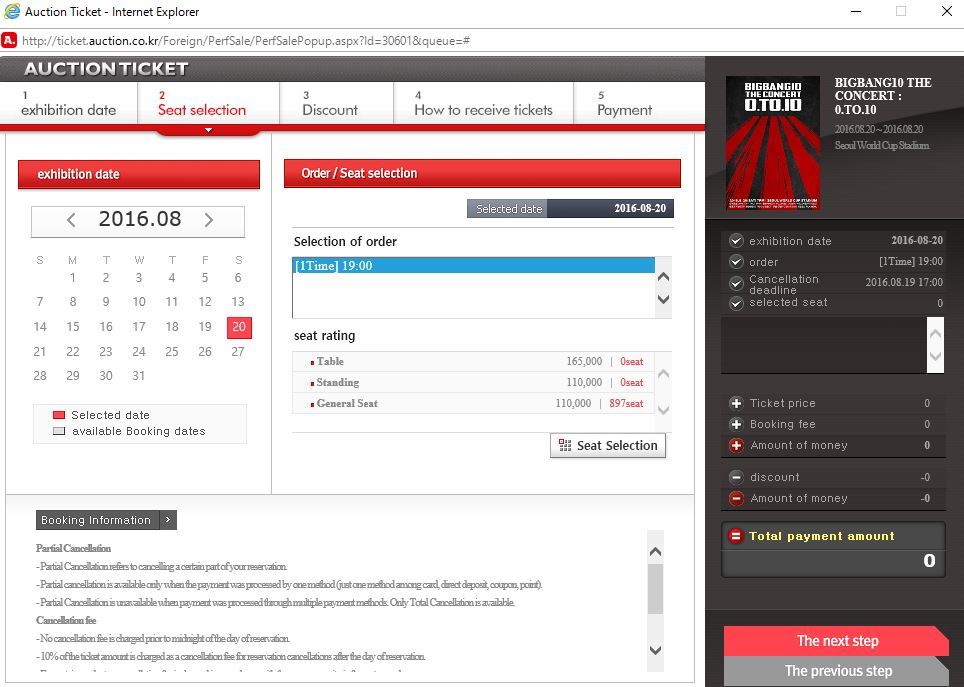
Task: Select August 31 on the calendar
Action: 139,376
